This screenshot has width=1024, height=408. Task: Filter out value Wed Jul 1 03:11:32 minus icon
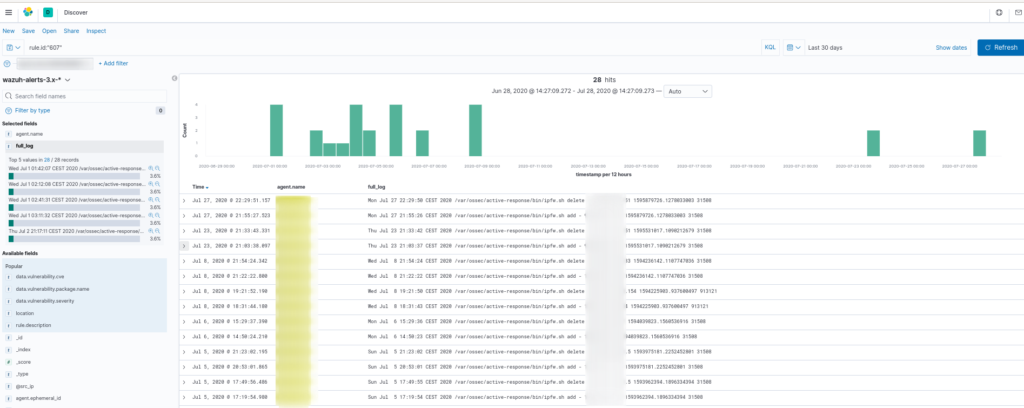click(157, 215)
